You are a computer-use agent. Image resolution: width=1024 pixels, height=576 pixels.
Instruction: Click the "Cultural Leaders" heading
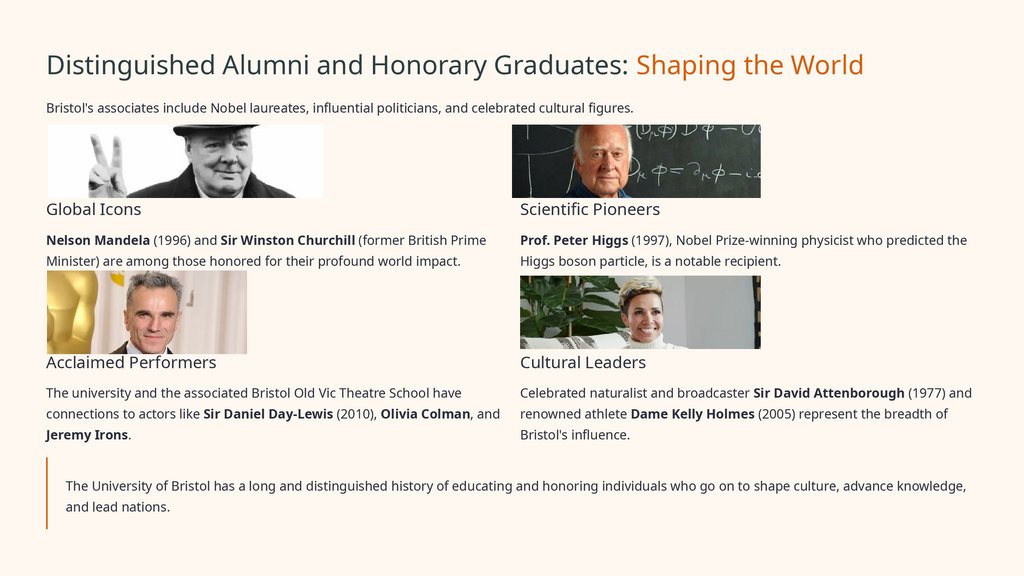coord(582,363)
